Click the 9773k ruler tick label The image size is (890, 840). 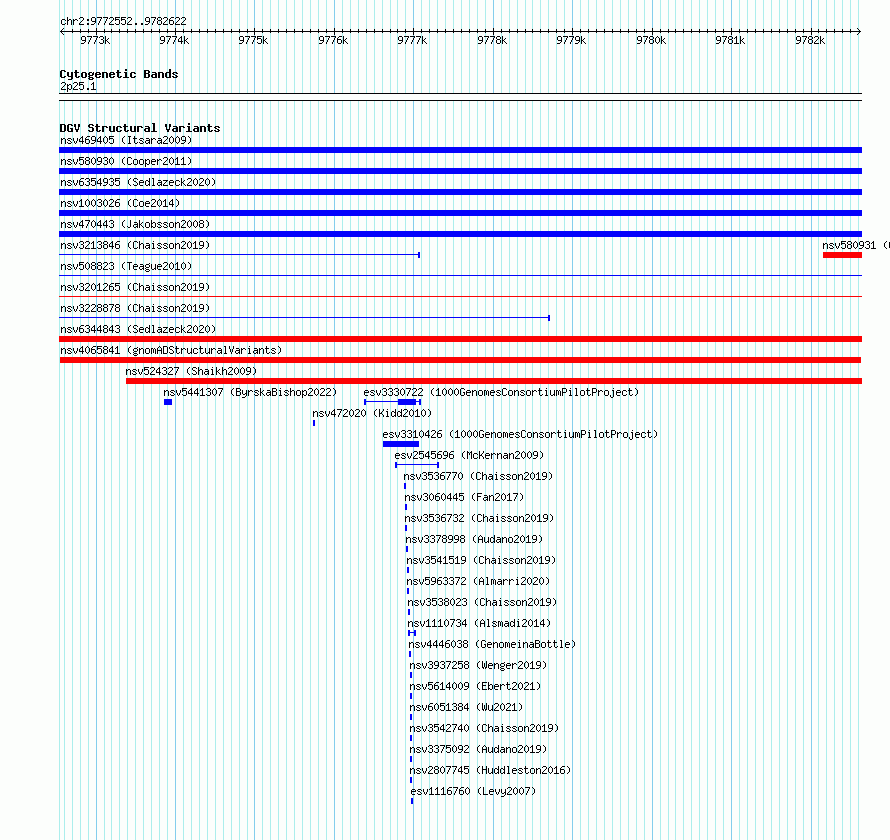pos(95,40)
